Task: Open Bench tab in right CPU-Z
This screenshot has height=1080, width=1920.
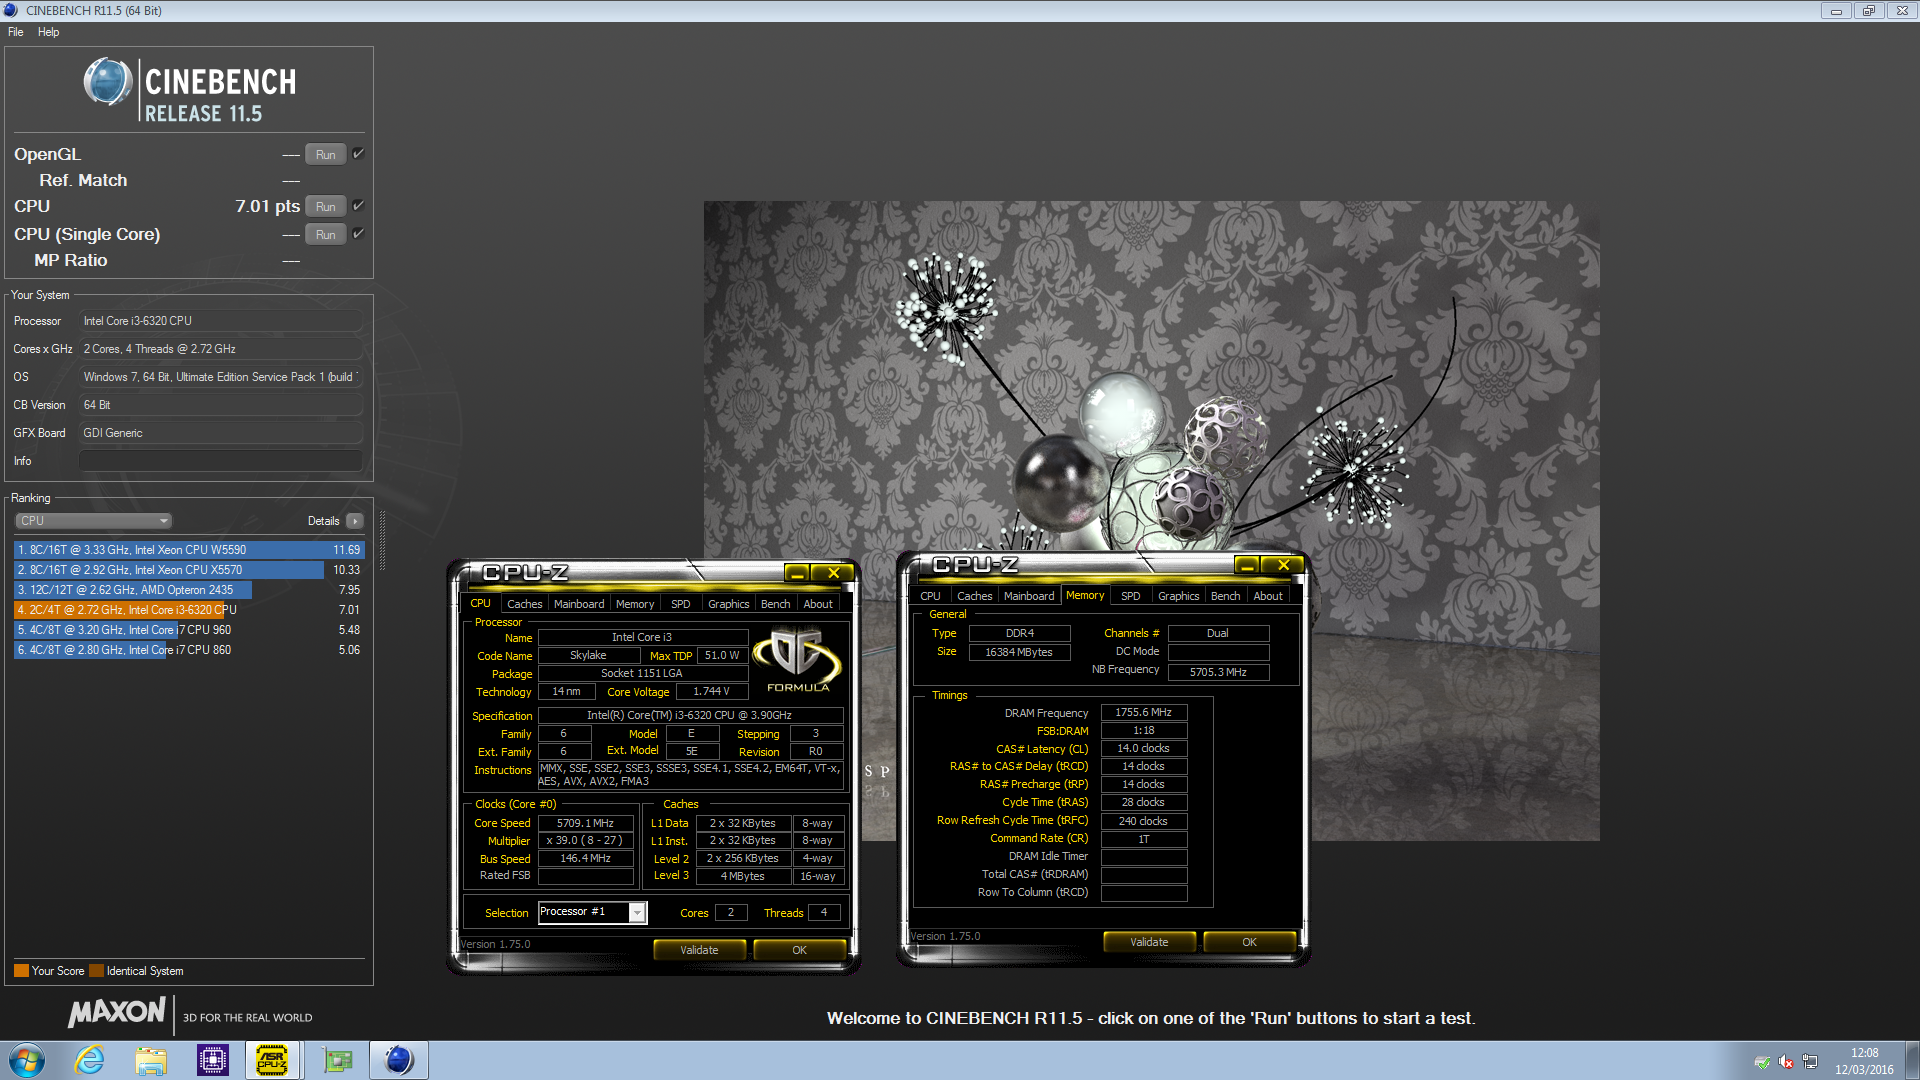Action: tap(1225, 596)
